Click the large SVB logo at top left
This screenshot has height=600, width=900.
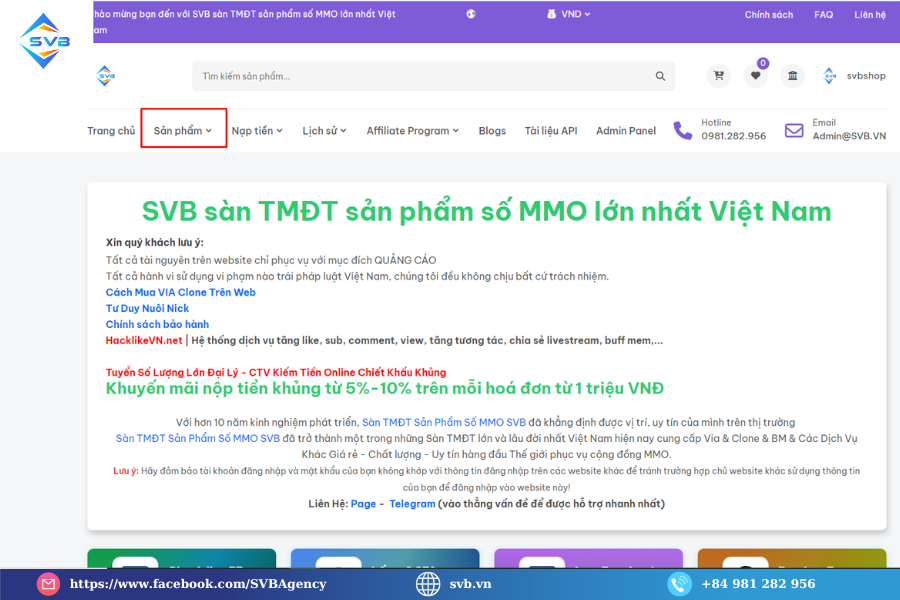[x=45, y=41]
